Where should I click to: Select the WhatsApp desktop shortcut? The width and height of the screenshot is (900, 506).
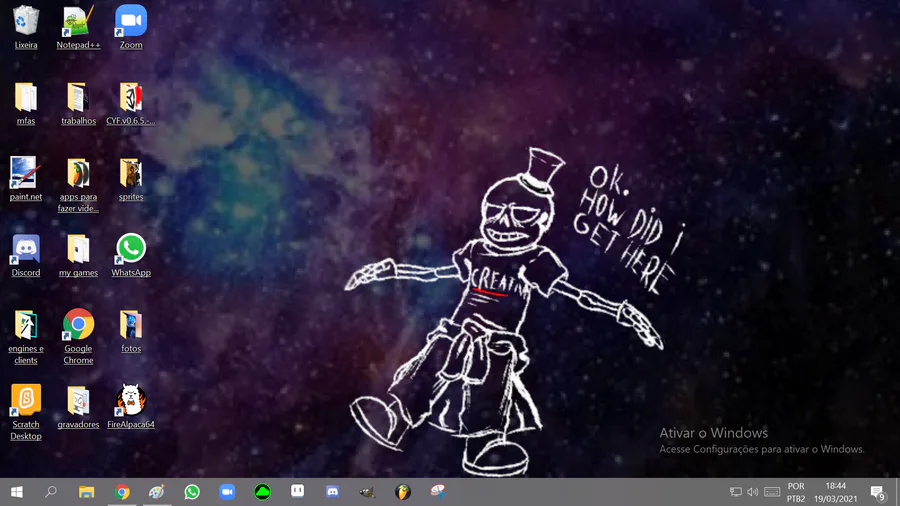[131, 255]
